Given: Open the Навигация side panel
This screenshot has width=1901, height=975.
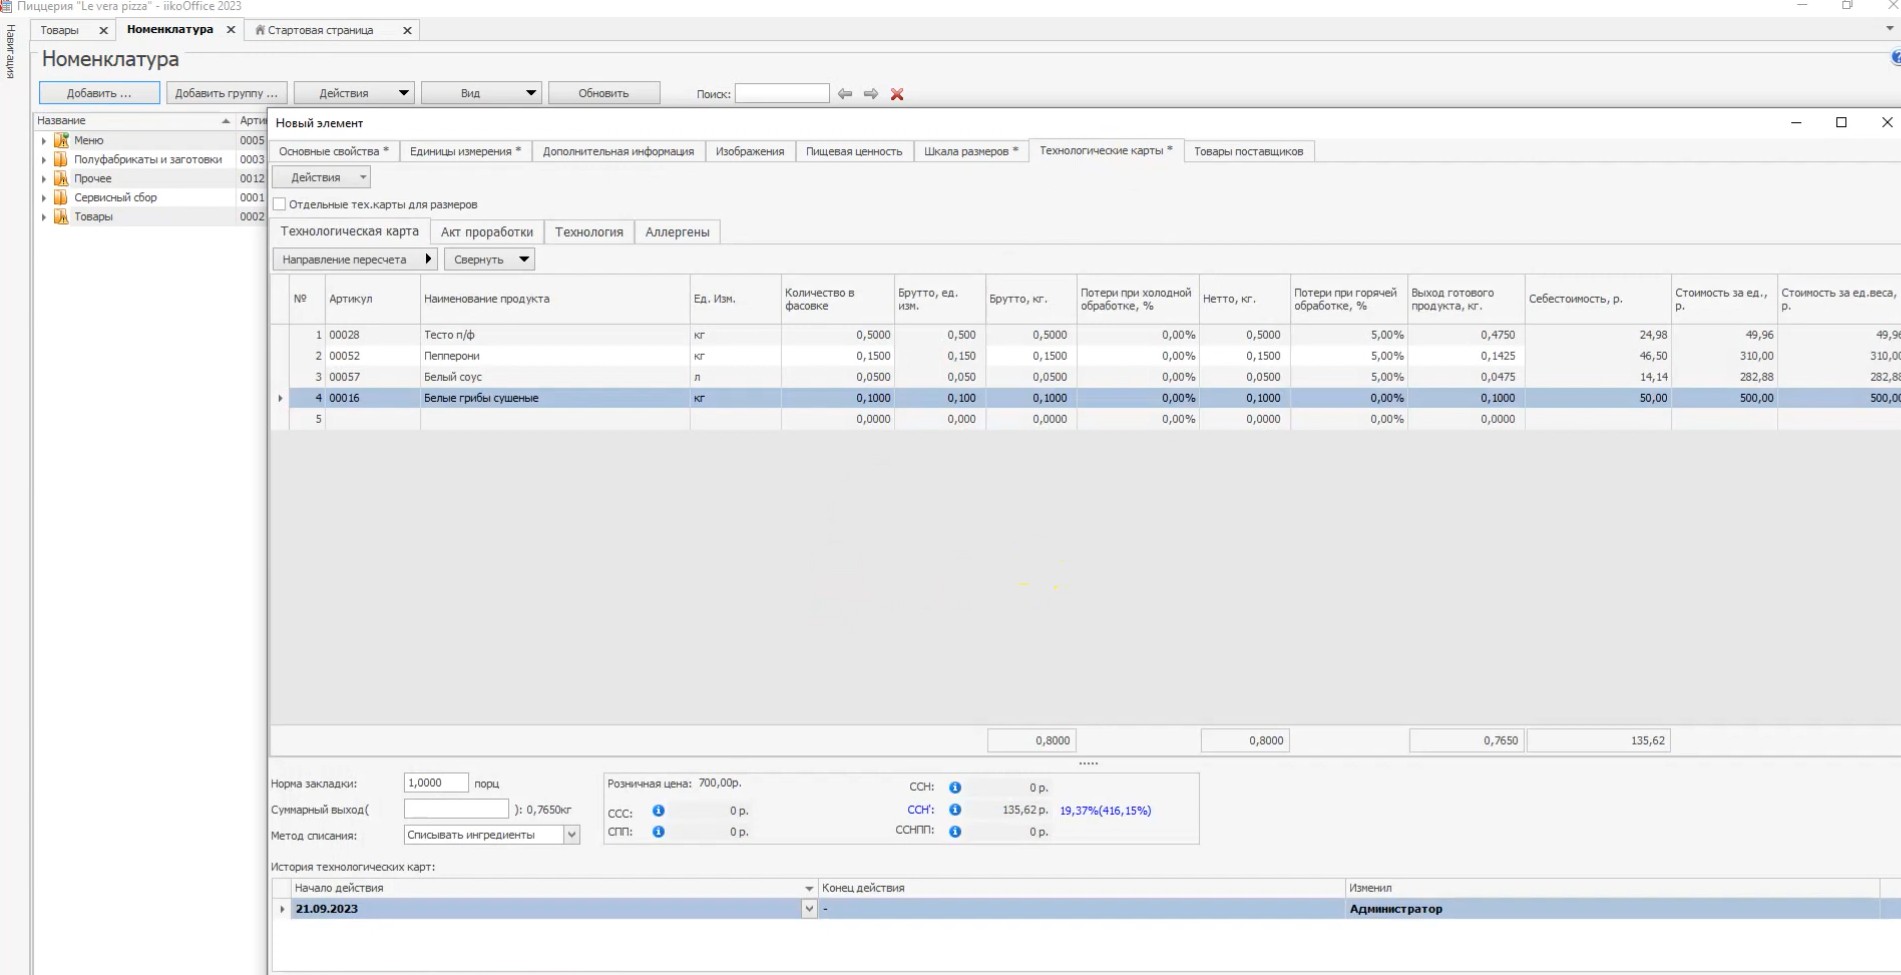Looking at the screenshot, I should (x=11, y=51).
